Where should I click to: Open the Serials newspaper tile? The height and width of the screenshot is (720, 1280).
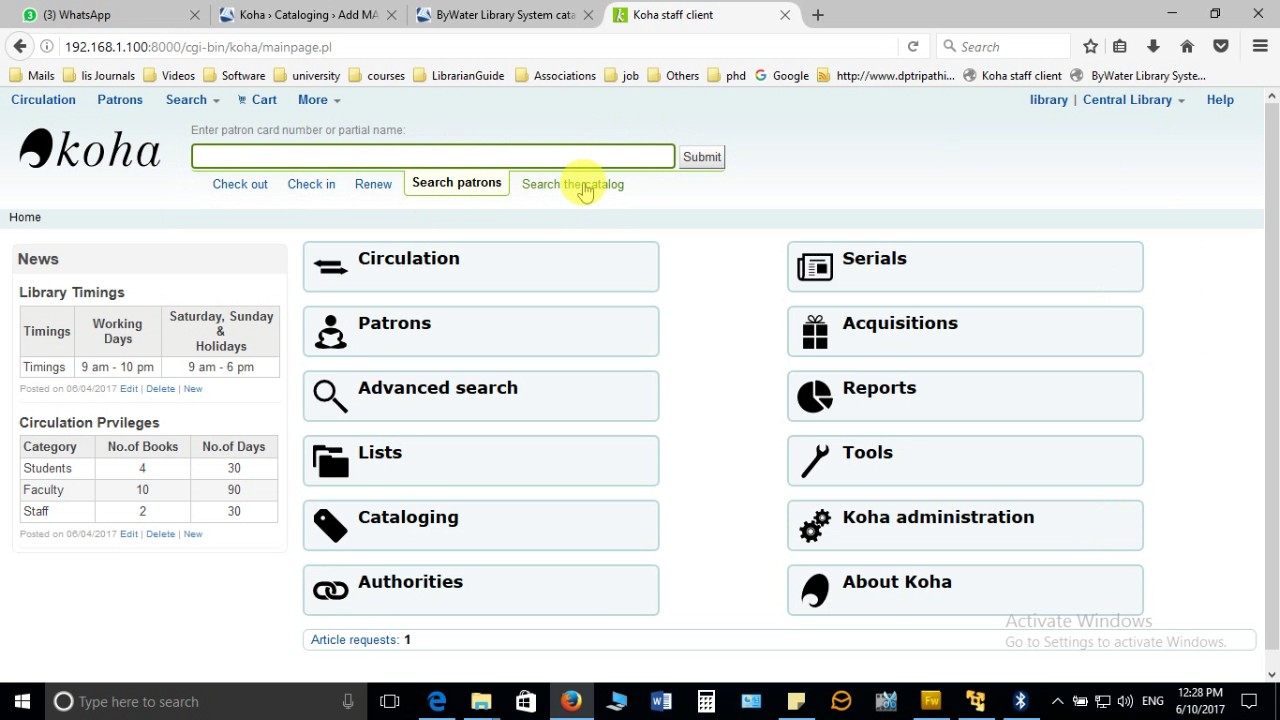(x=965, y=267)
